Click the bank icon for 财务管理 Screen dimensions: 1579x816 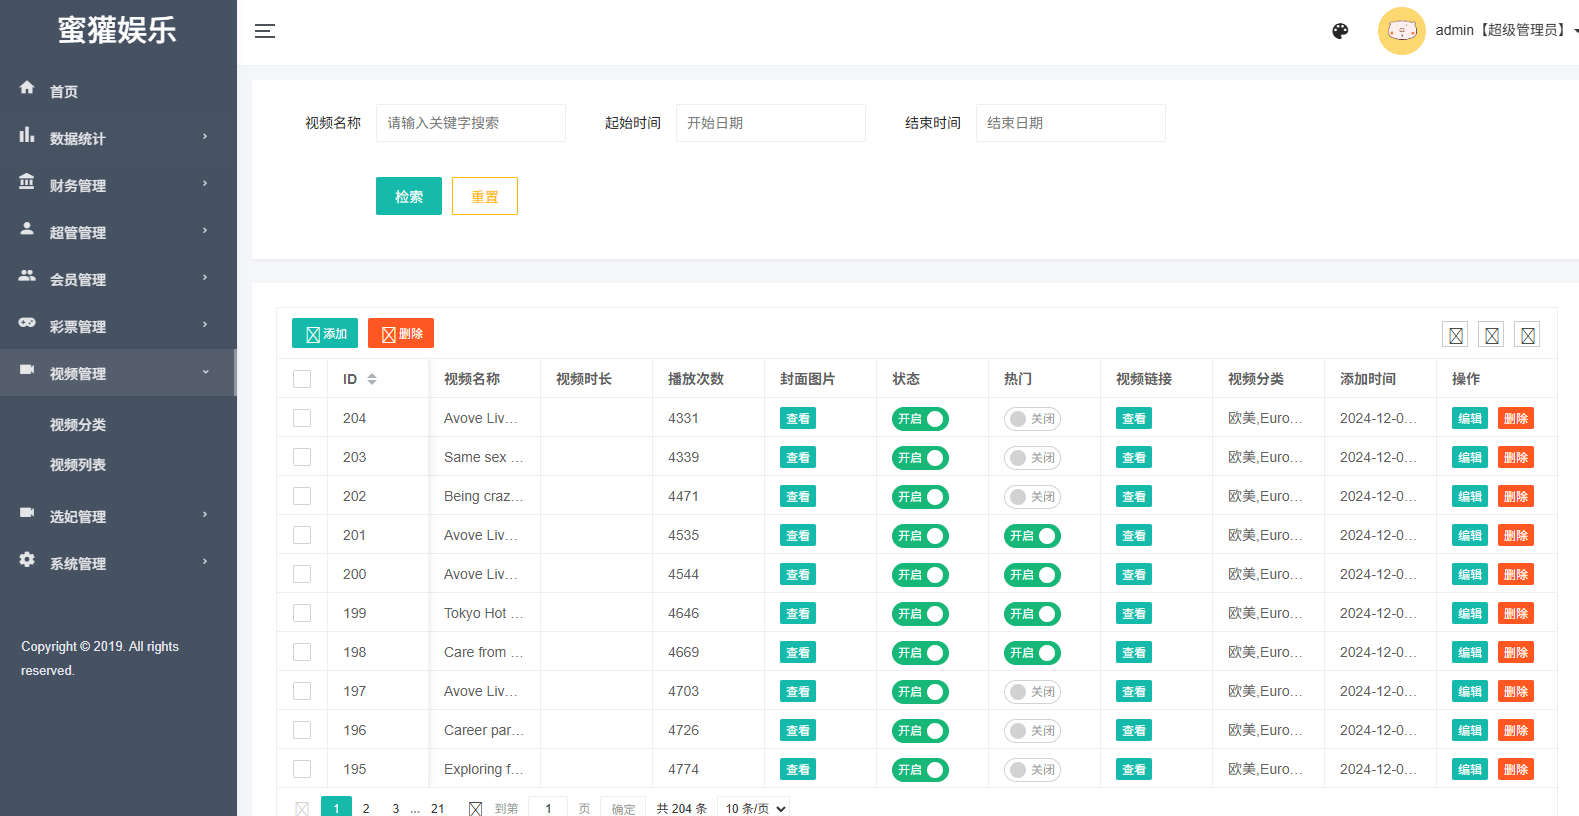coord(27,182)
